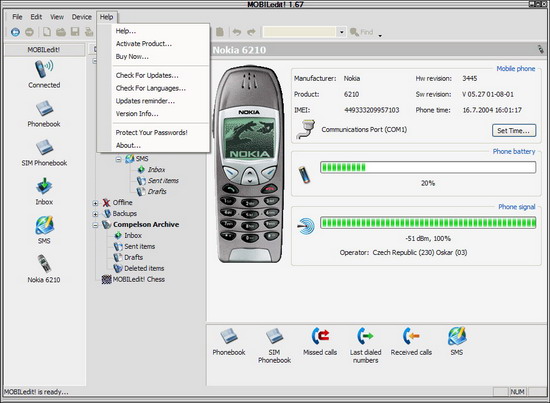
Task: Open toolbar options arrow next to Find
Action: point(380,35)
